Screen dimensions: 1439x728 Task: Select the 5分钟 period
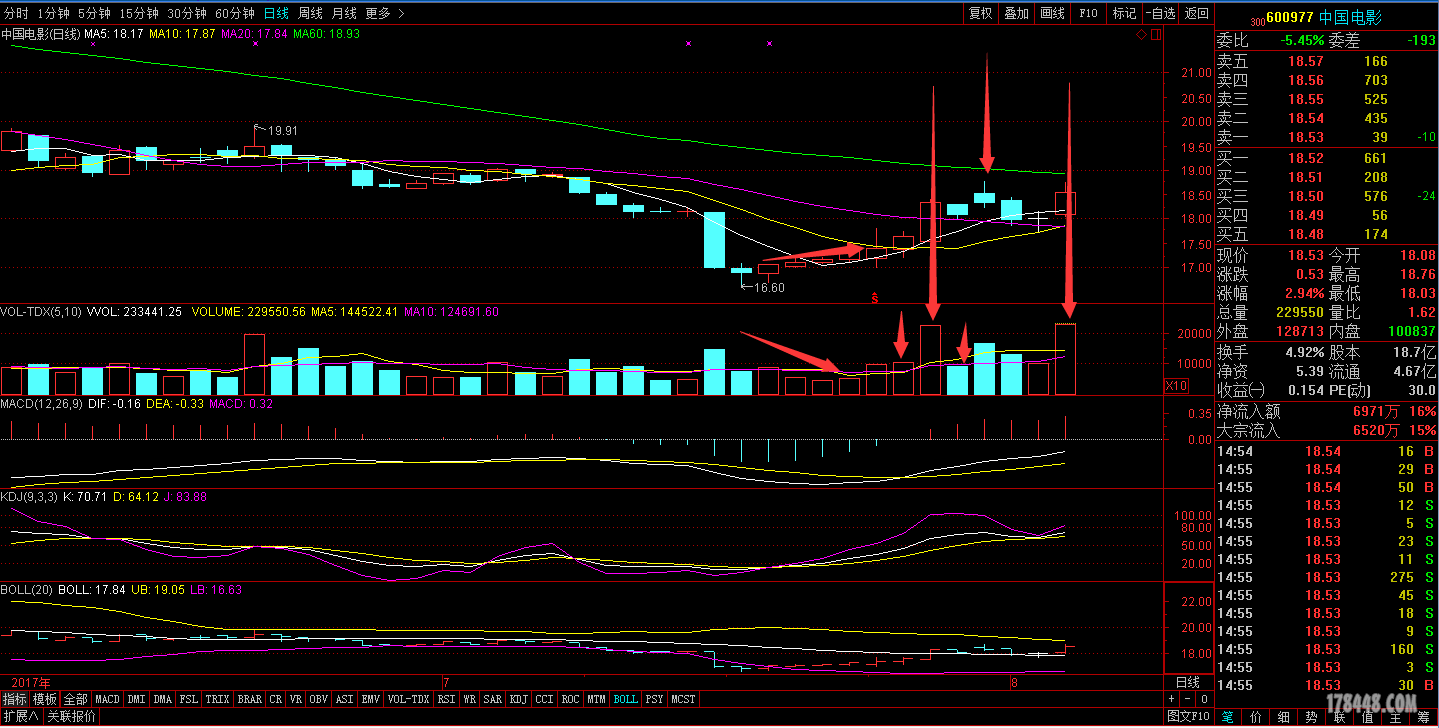coord(93,13)
